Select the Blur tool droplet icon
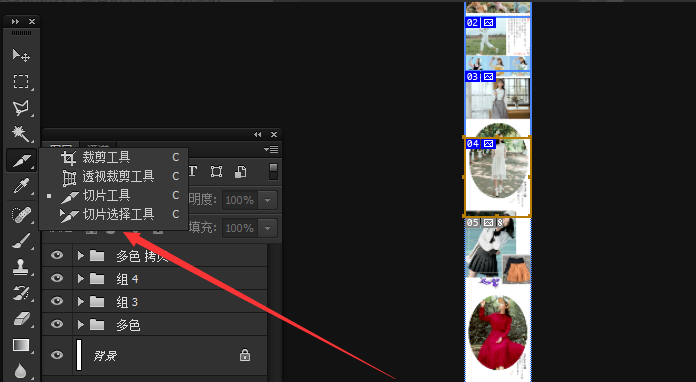Screen dimensions: 696x382 (21, 371)
